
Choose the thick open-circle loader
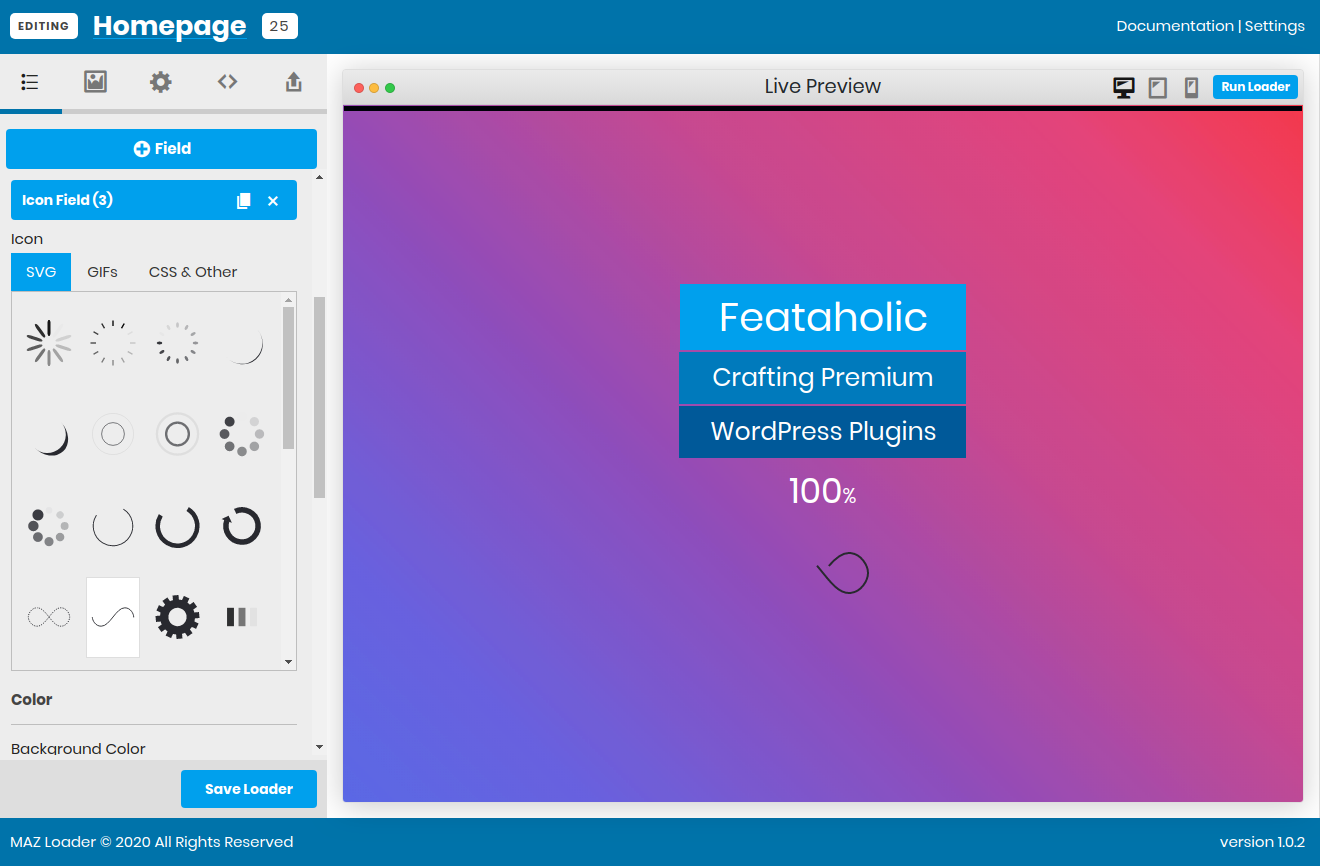pyautogui.click(x=177, y=526)
